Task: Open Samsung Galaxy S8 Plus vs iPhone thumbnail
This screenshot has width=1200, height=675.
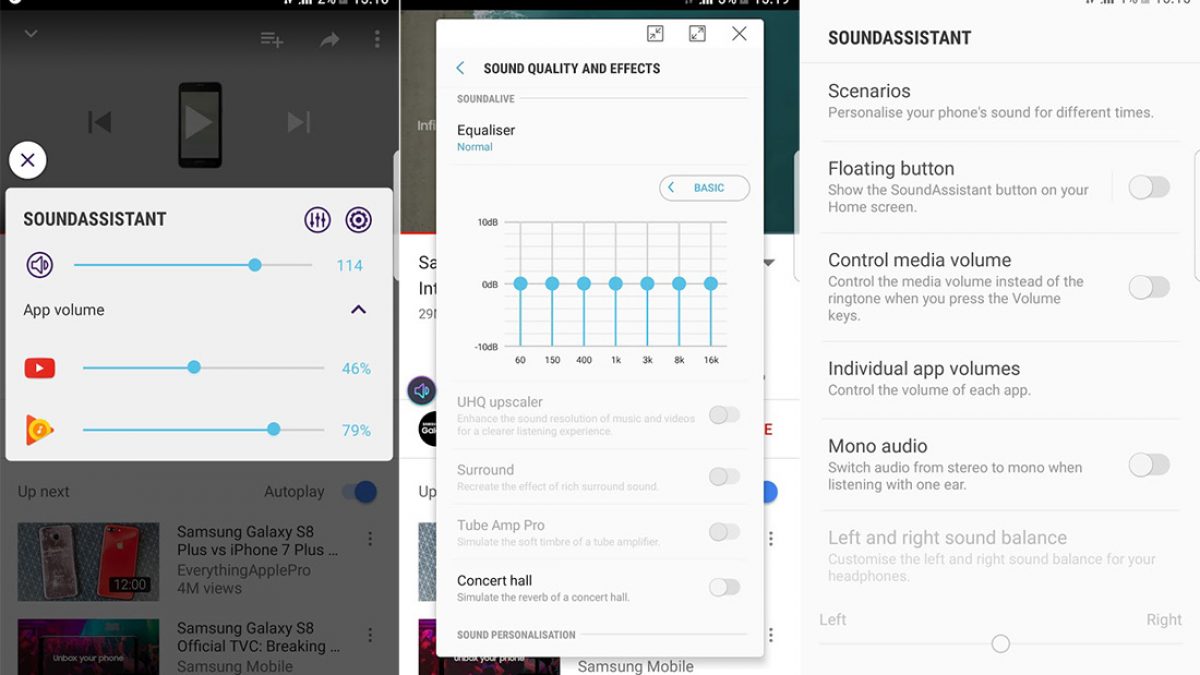Action: click(88, 561)
